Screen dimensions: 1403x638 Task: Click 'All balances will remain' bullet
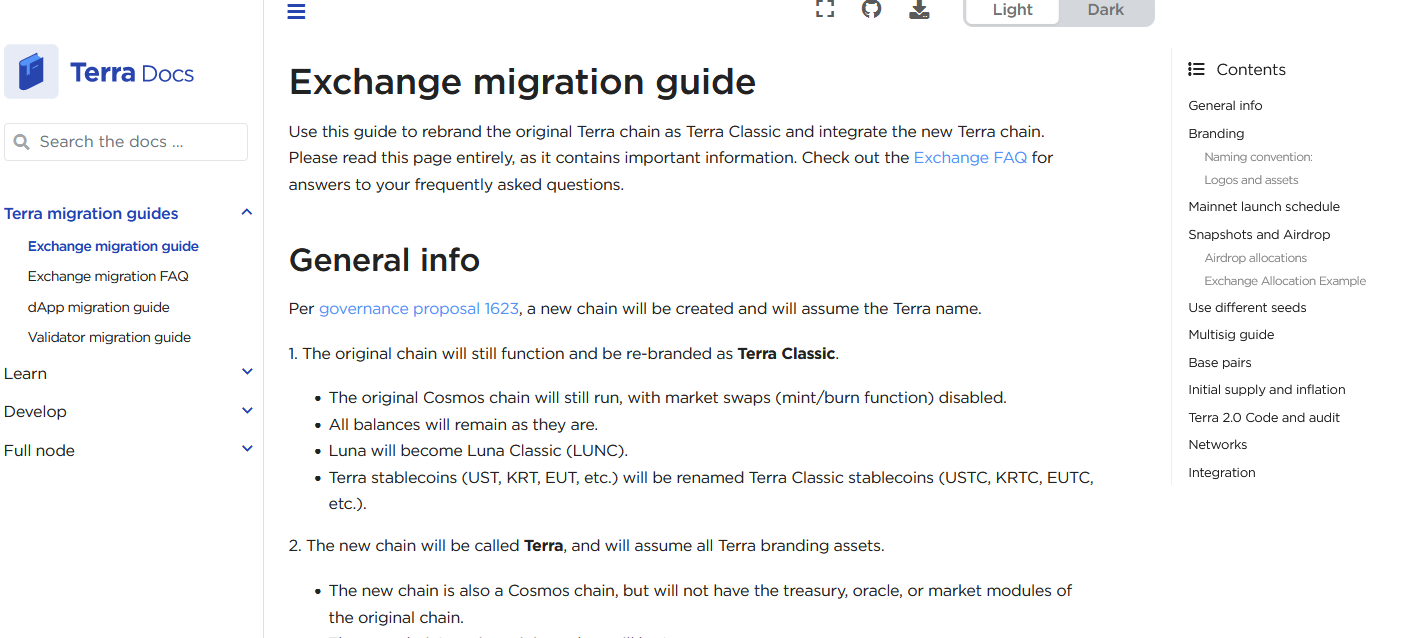463,424
